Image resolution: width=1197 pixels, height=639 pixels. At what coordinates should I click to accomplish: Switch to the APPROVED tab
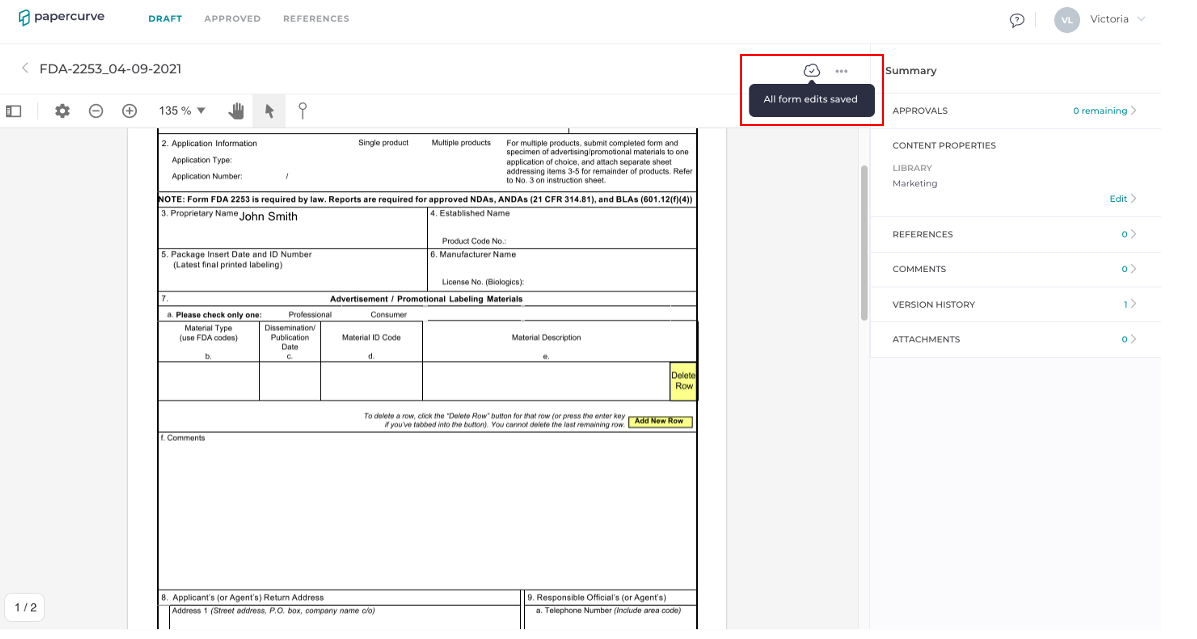point(232,18)
